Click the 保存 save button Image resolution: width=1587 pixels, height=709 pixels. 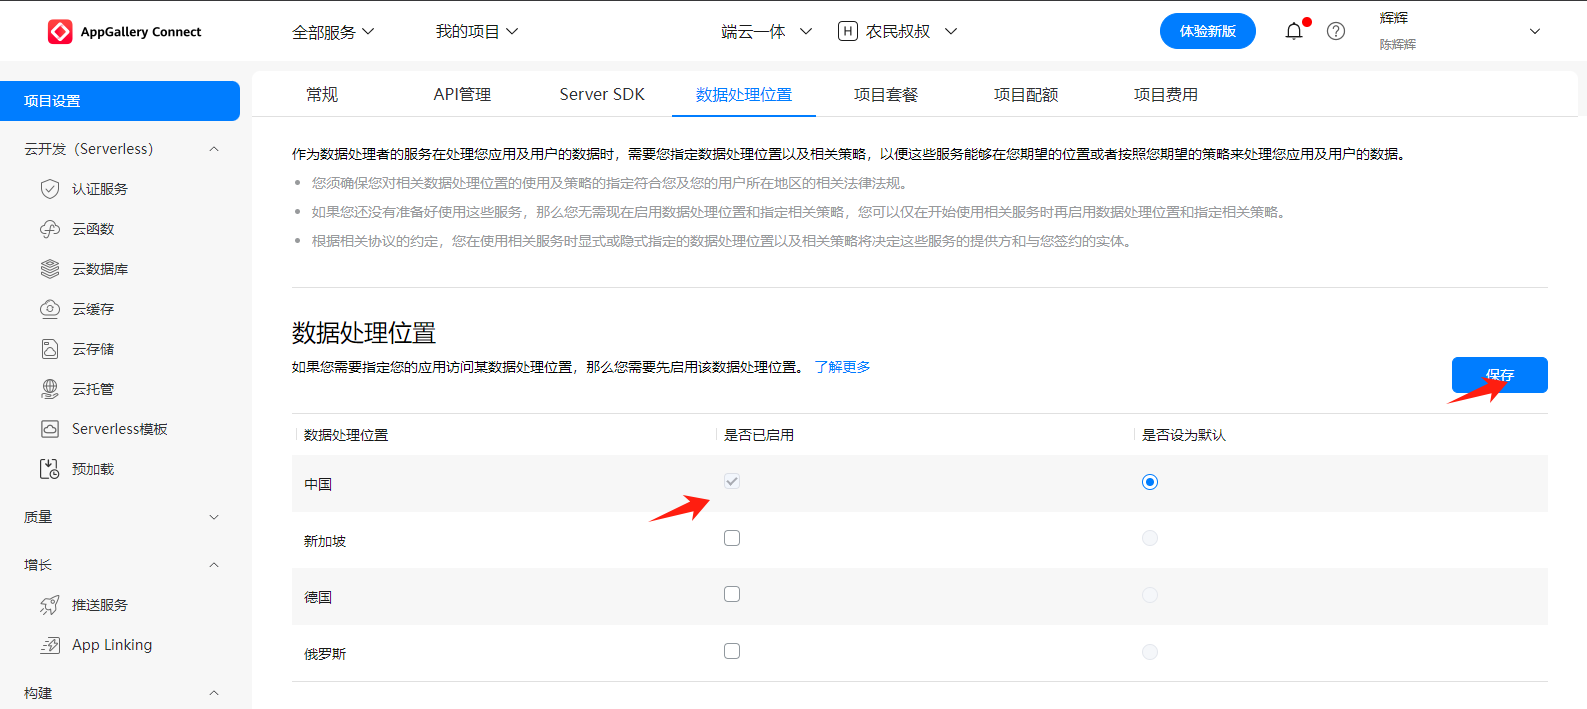1500,375
